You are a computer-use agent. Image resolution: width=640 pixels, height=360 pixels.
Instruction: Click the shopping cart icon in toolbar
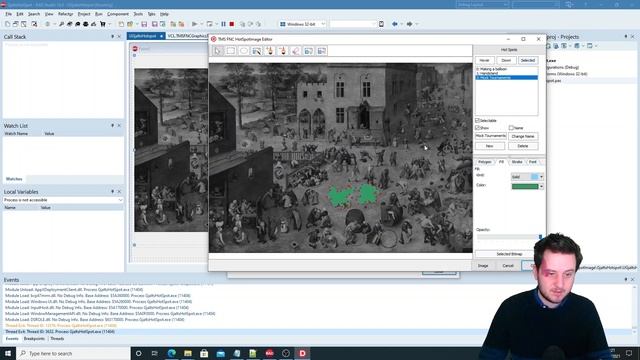(102, 24)
